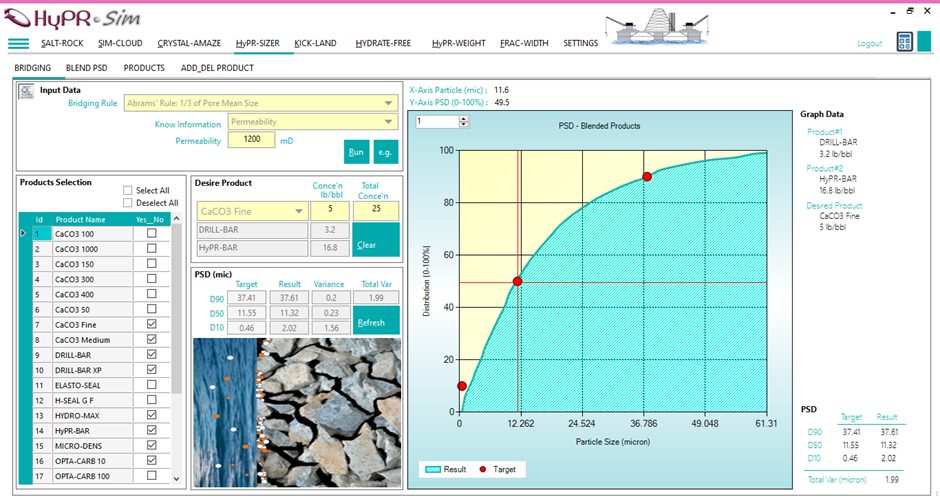Click the product list scroll up arrow
This screenshot has width=940, height=496.
176,219
